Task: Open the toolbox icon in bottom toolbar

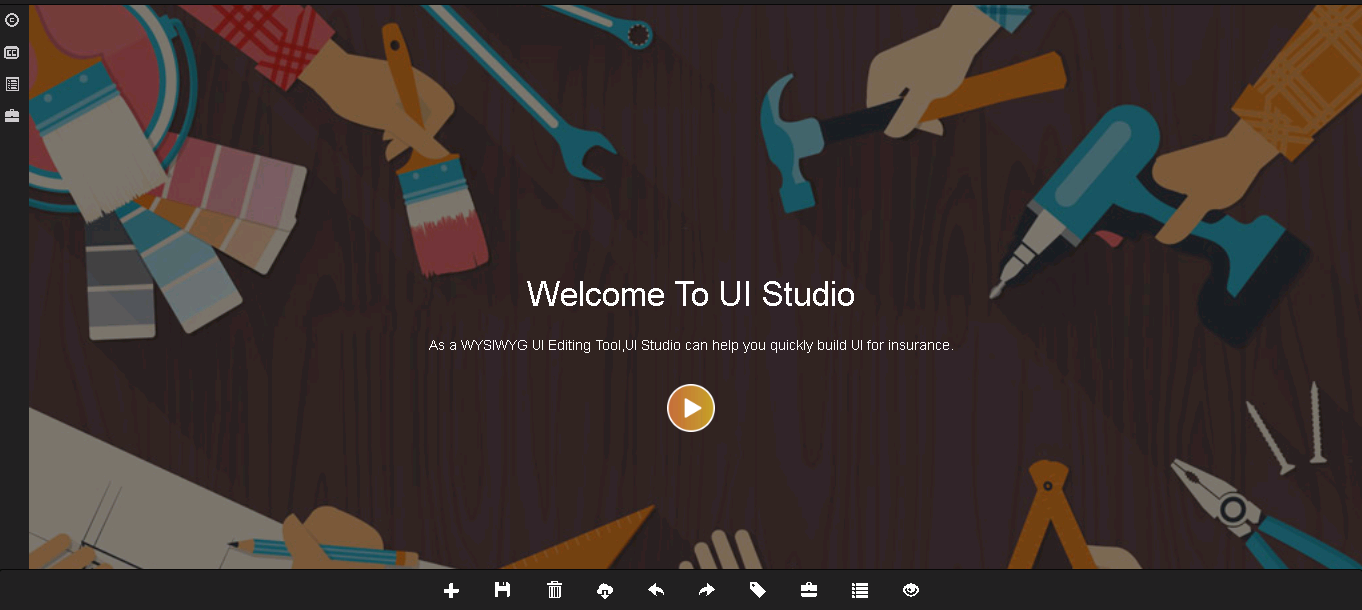Action: [809, 590]
